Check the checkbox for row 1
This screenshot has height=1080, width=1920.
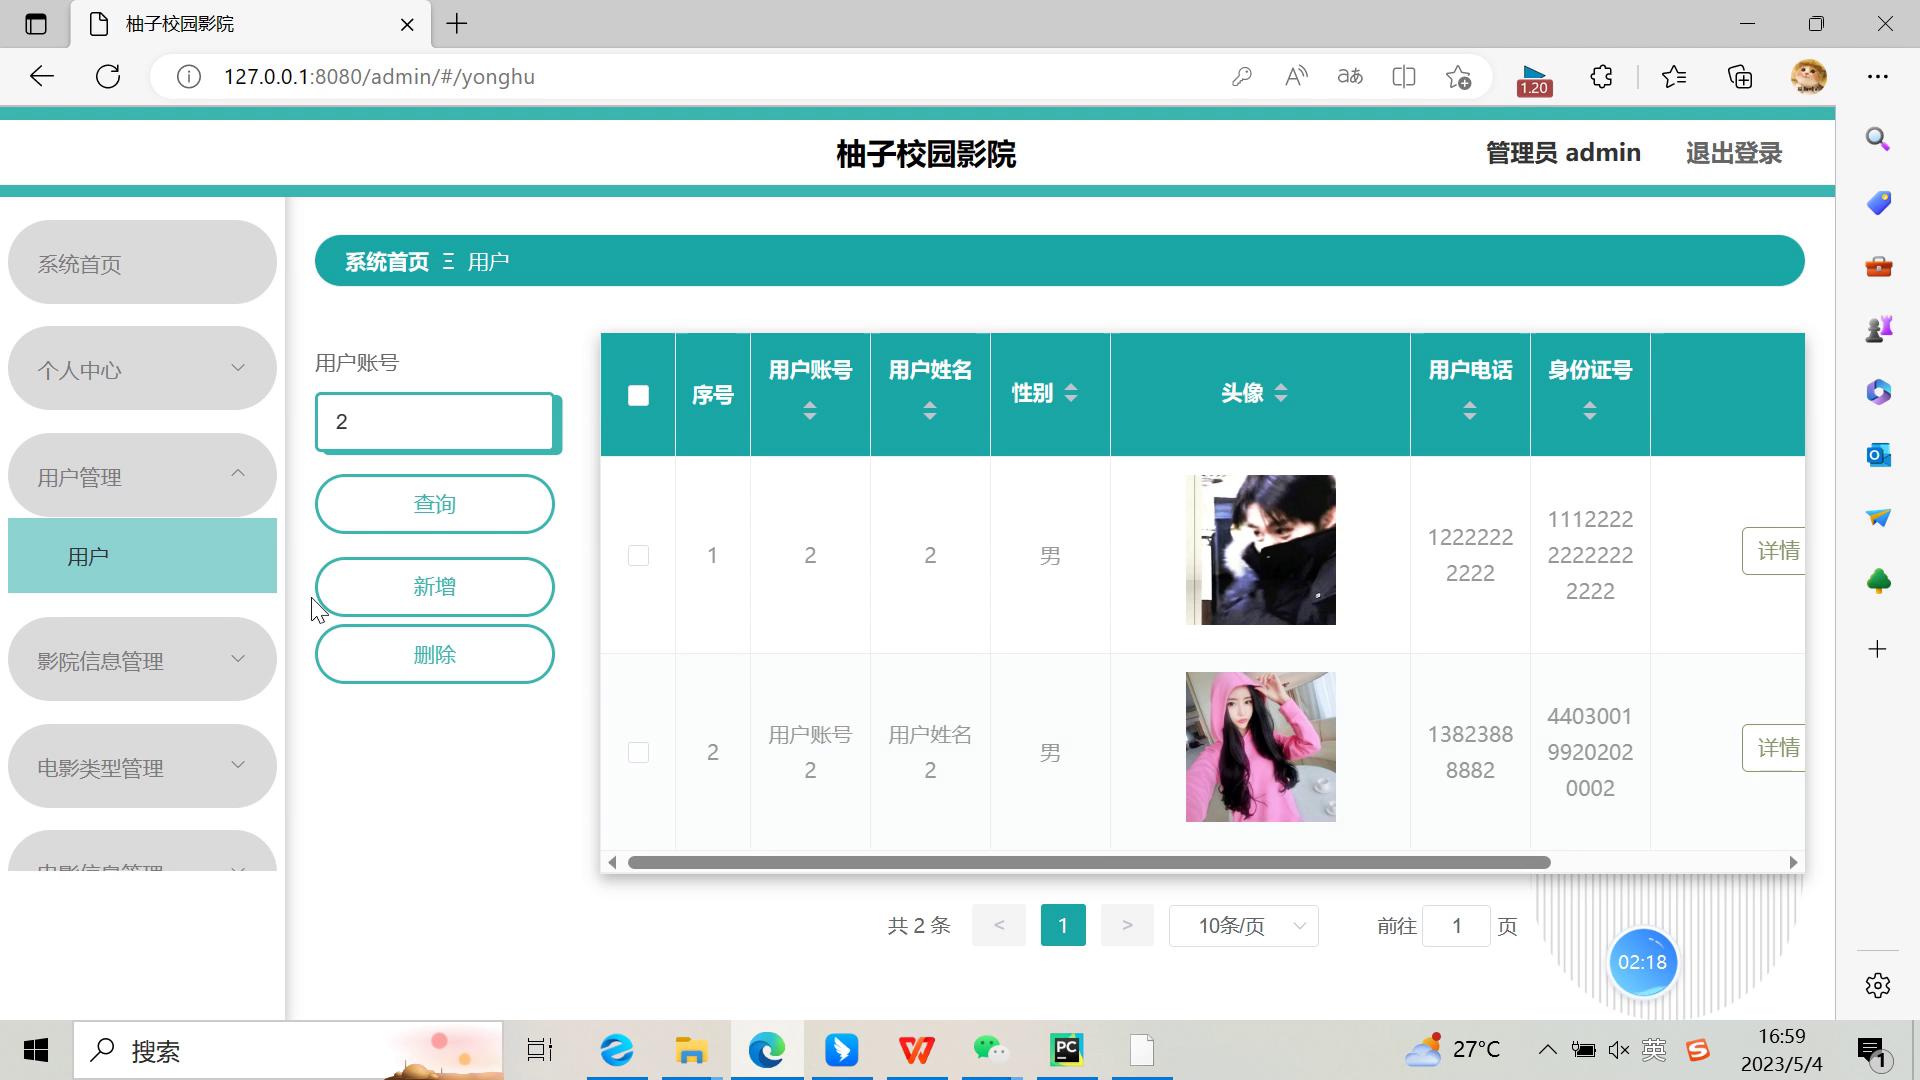[638, 555]
